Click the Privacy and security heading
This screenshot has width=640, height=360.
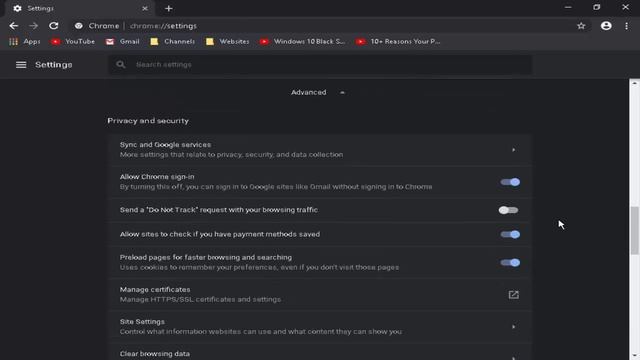click(148, 121)
